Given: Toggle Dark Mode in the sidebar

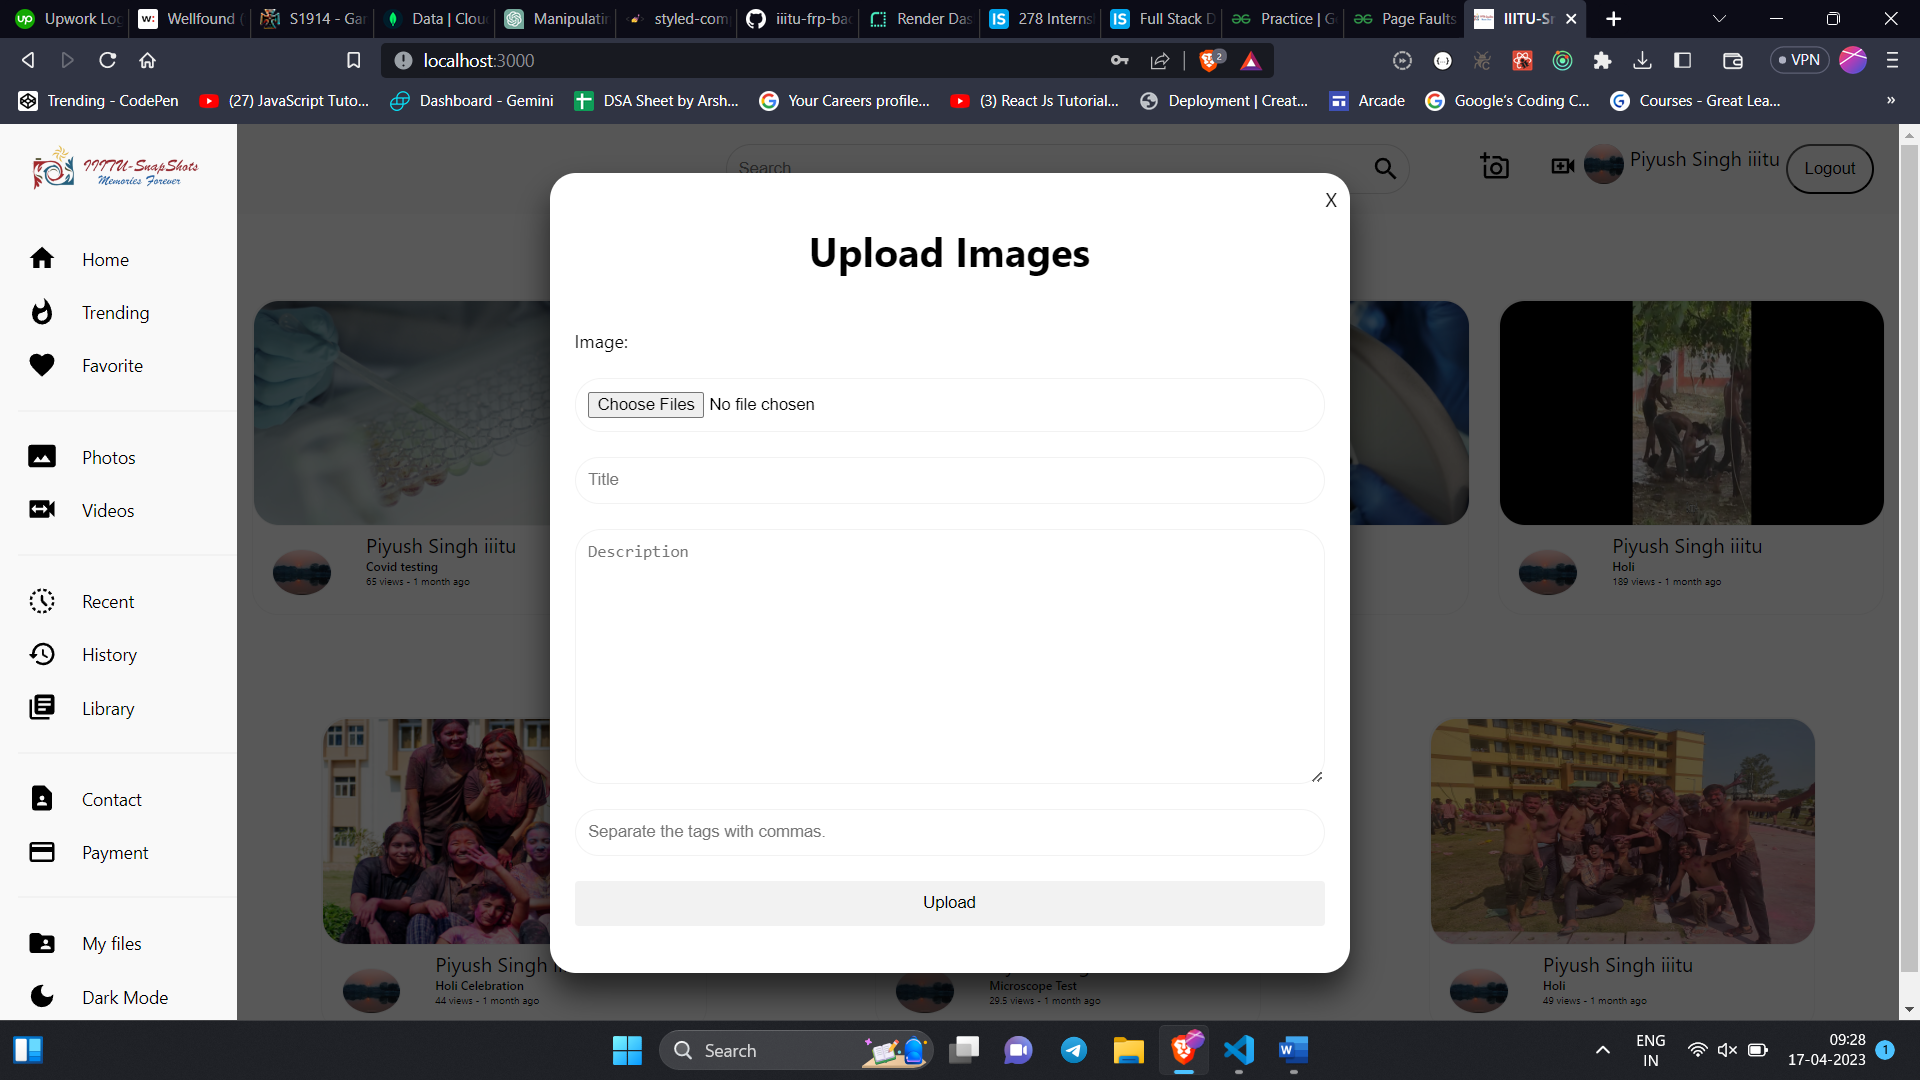Looking at the screenshot, I should [x=124, y=997].
